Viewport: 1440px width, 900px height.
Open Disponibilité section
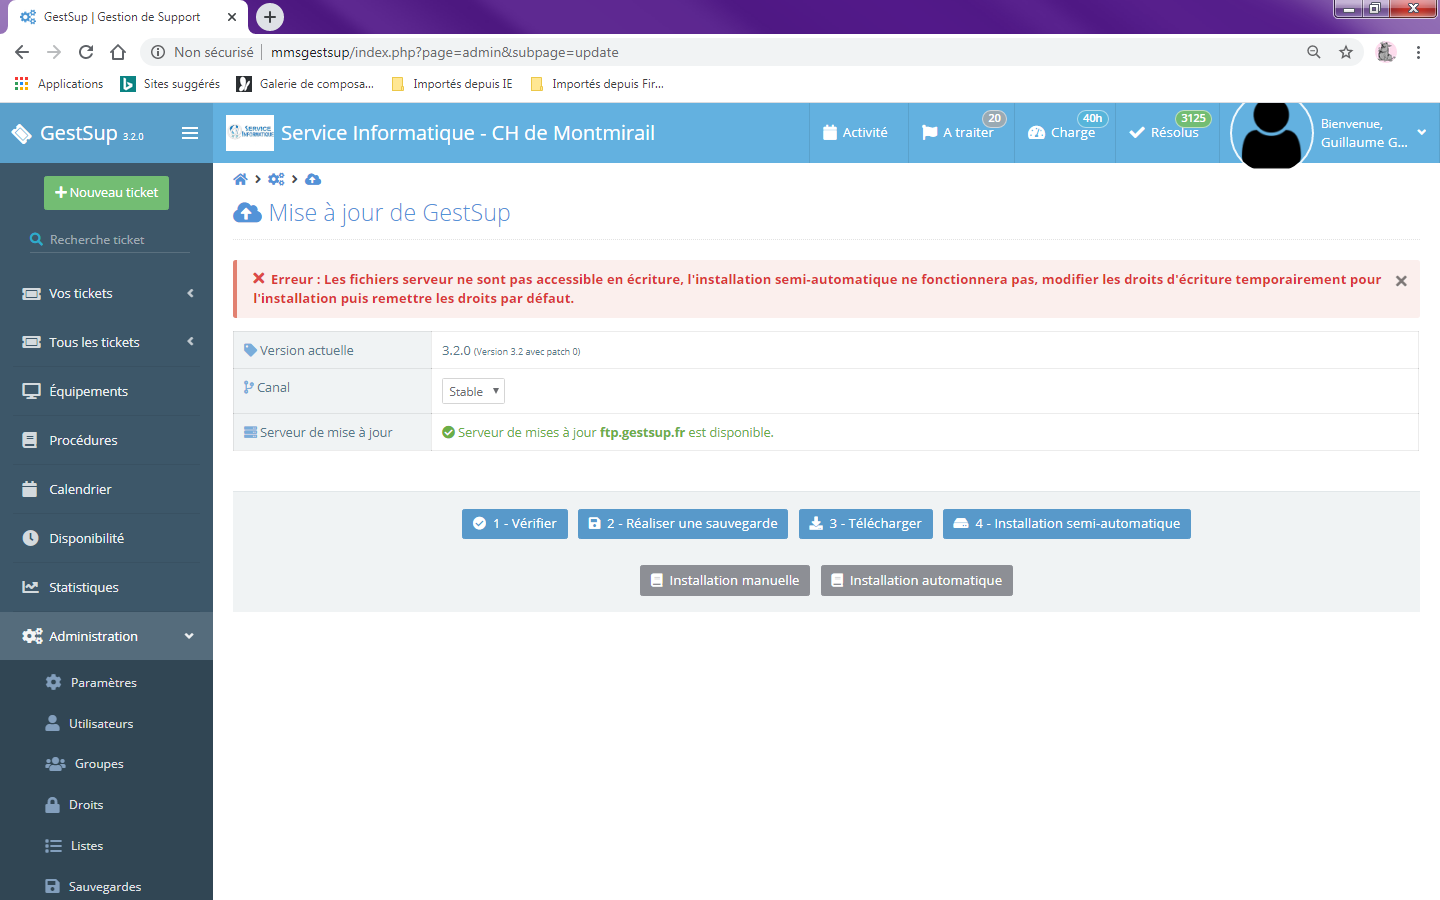pos(106,538)
